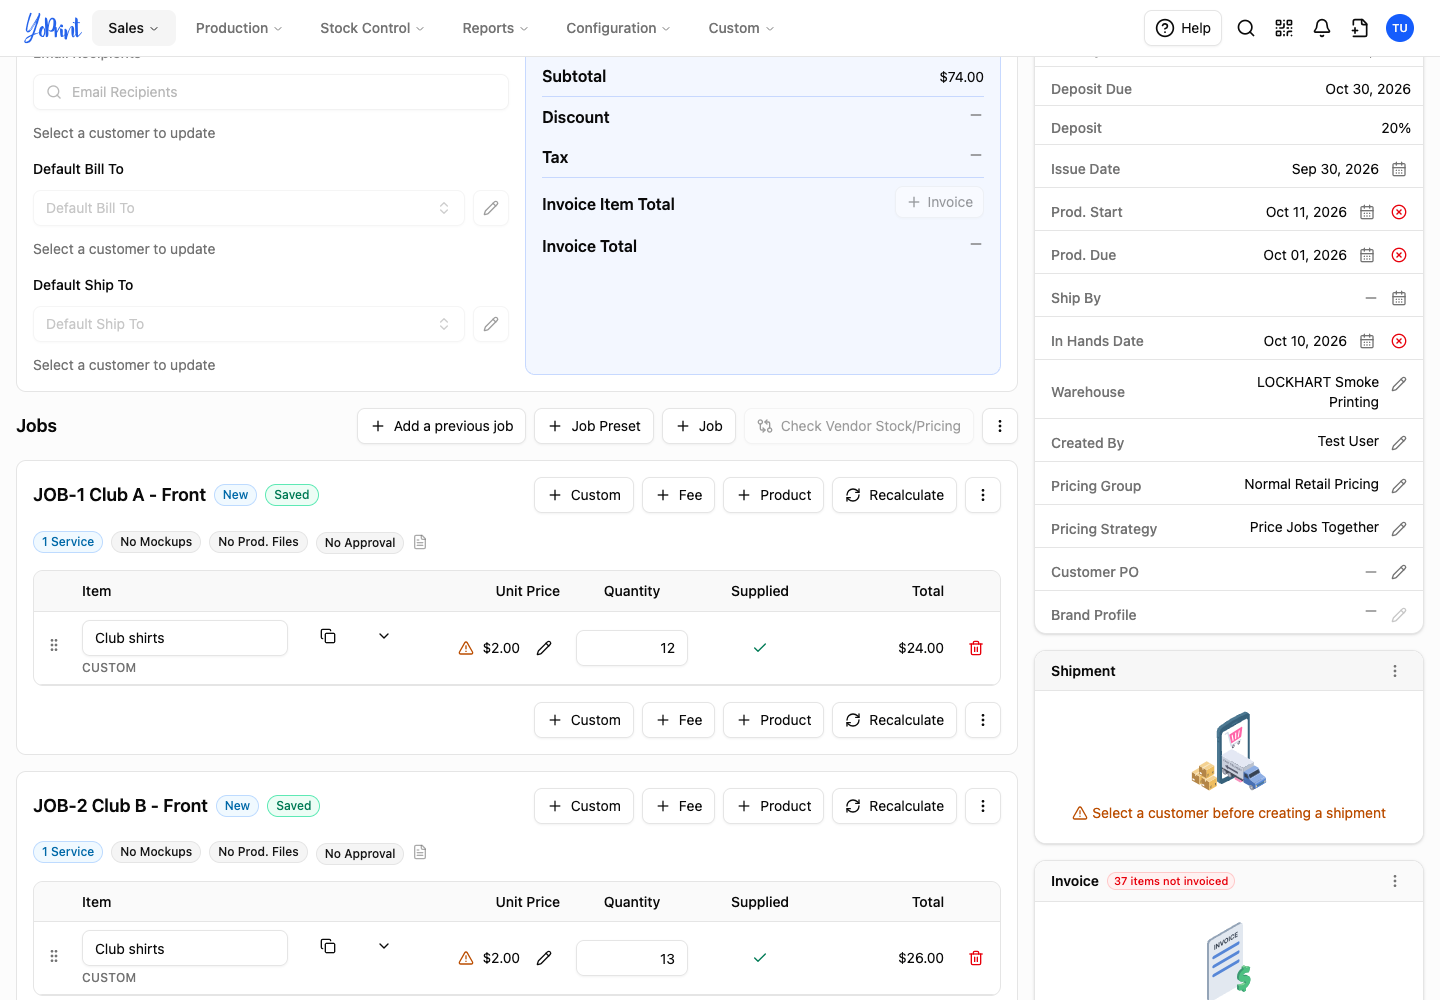Edit the Customer PO pencil
The width and height of the screenshot is (1440, 1000).
1399,572
